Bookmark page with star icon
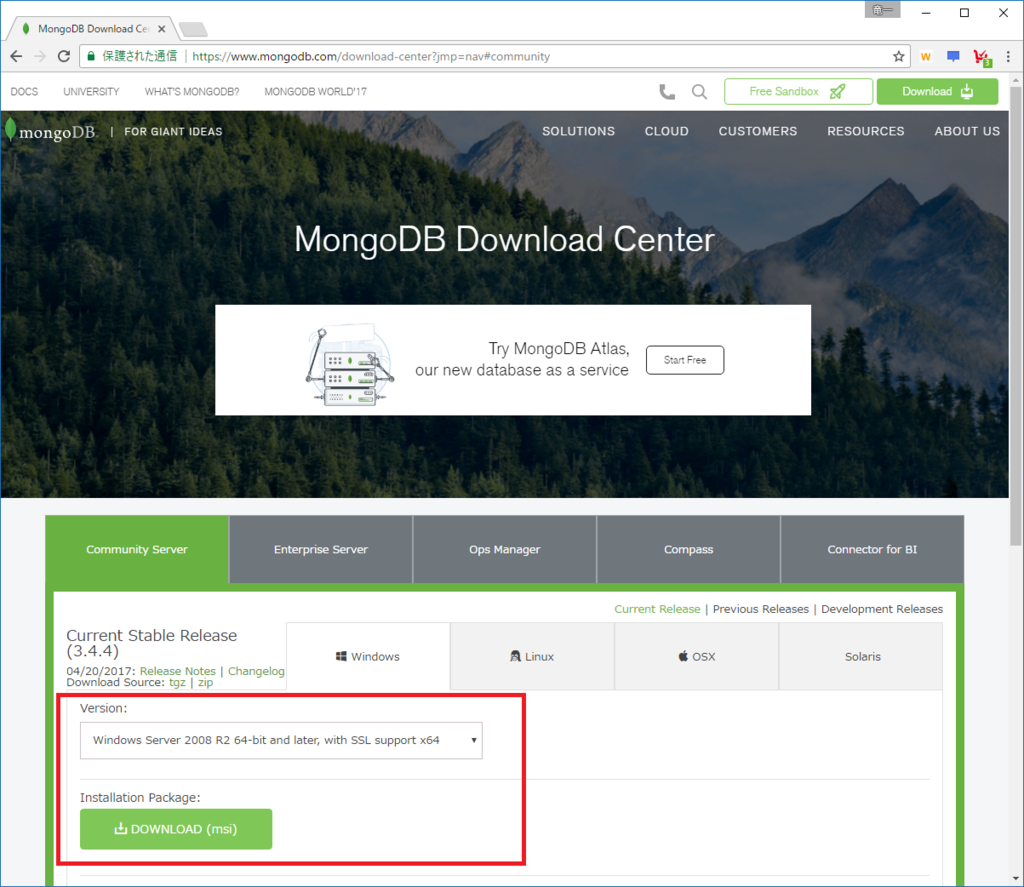This screenshot has width=1024, height=887. 899,56
